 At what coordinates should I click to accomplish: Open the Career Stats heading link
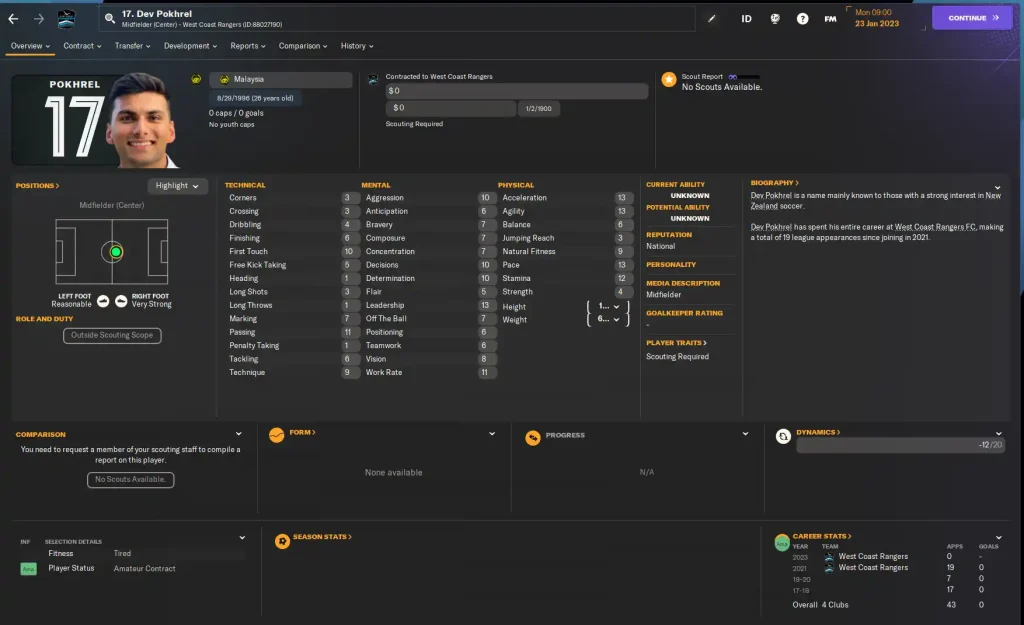coord(822,536)
